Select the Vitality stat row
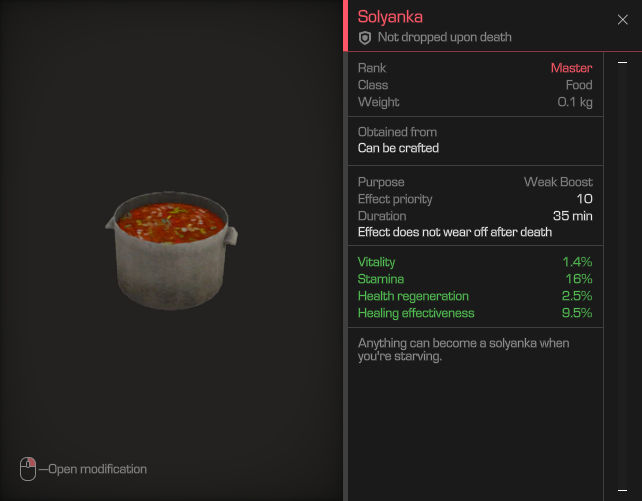Image resolution: width=642 pixels, height=501 pixels. pyautogui.click(x=475, y=262)
